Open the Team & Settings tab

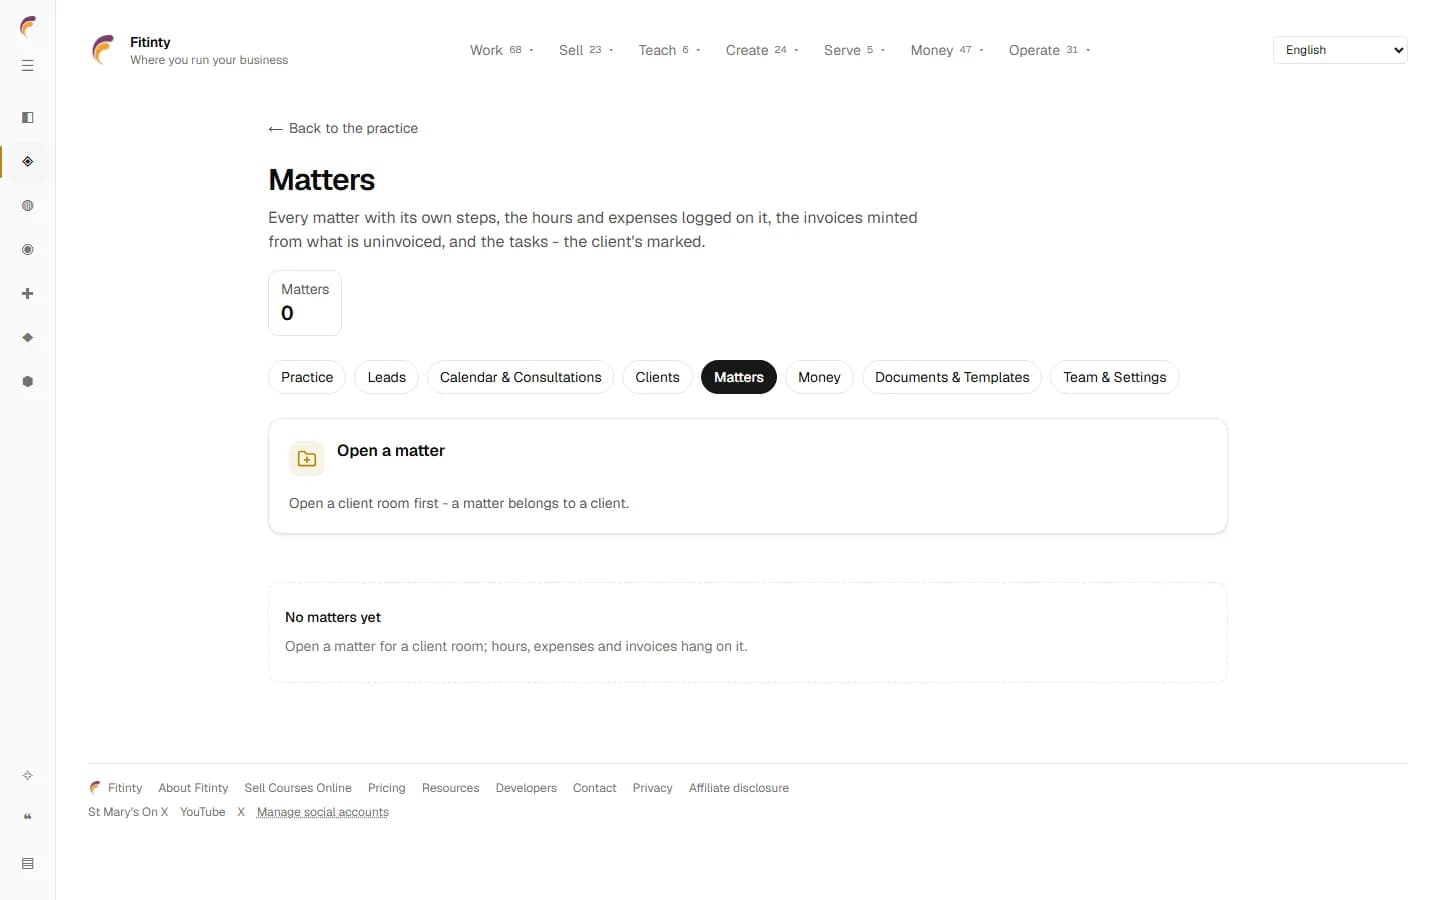tap(1115, 377)
